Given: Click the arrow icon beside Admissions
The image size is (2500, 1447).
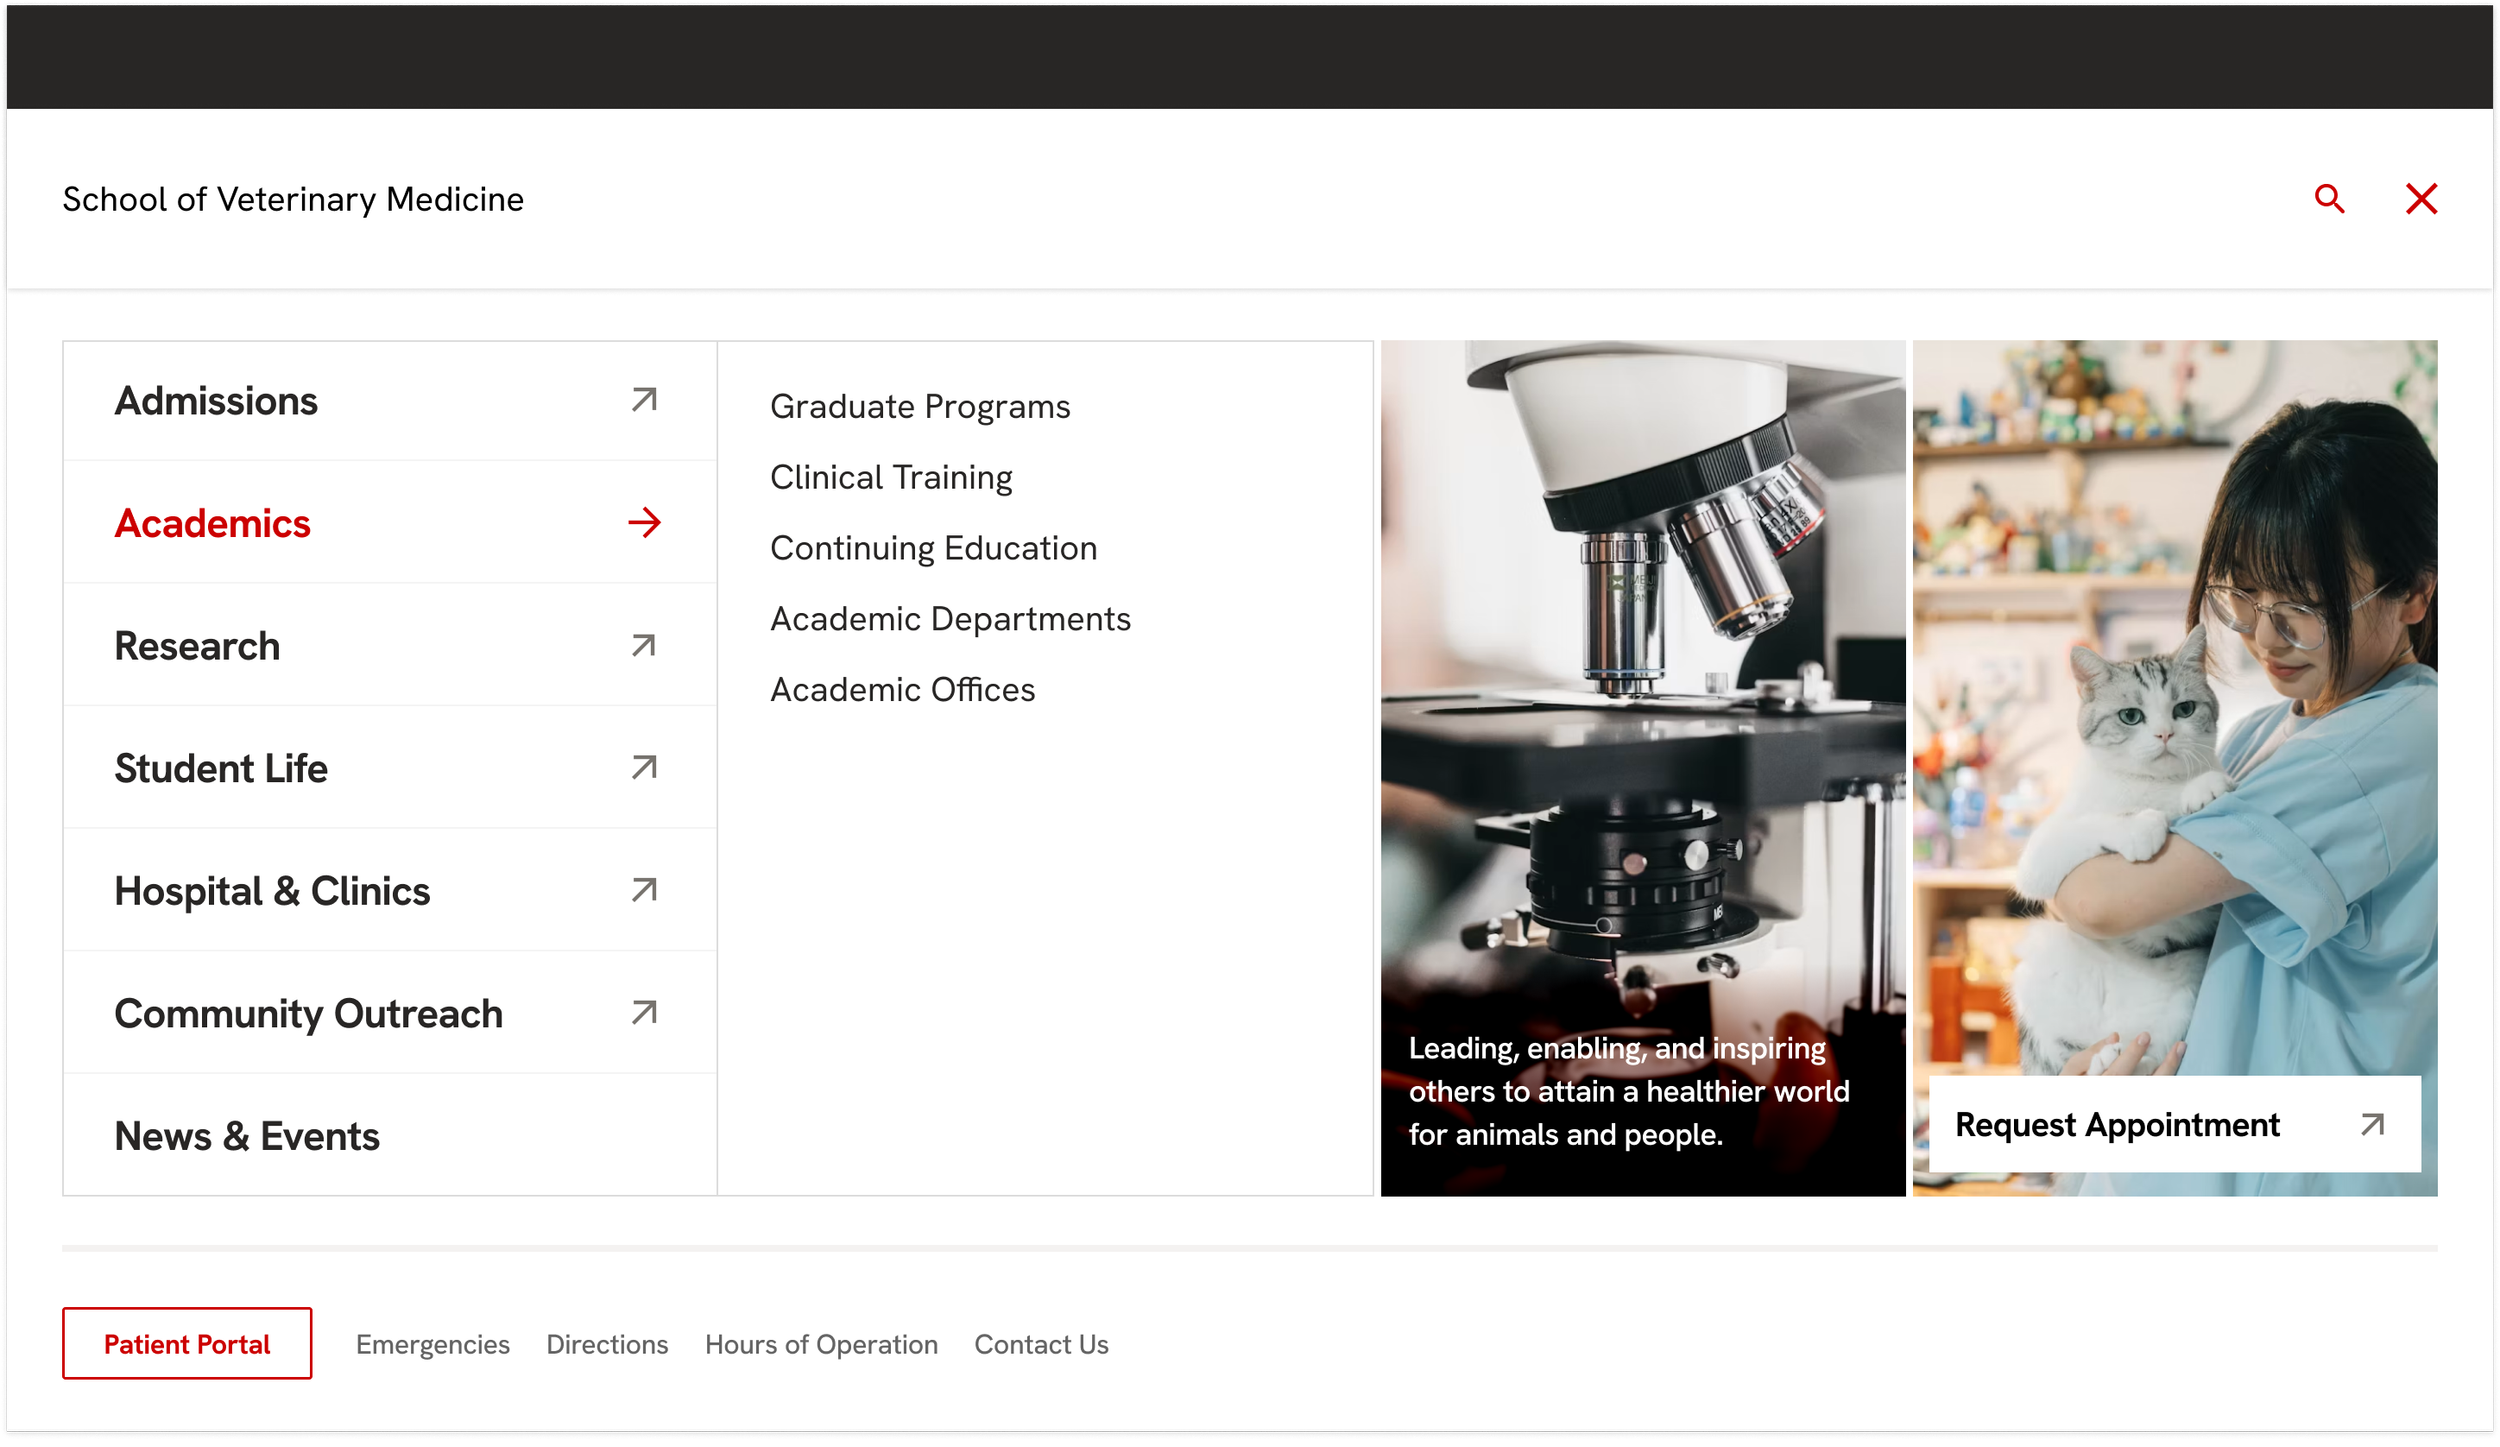Looking at the screenshot, I should point(645,400).
